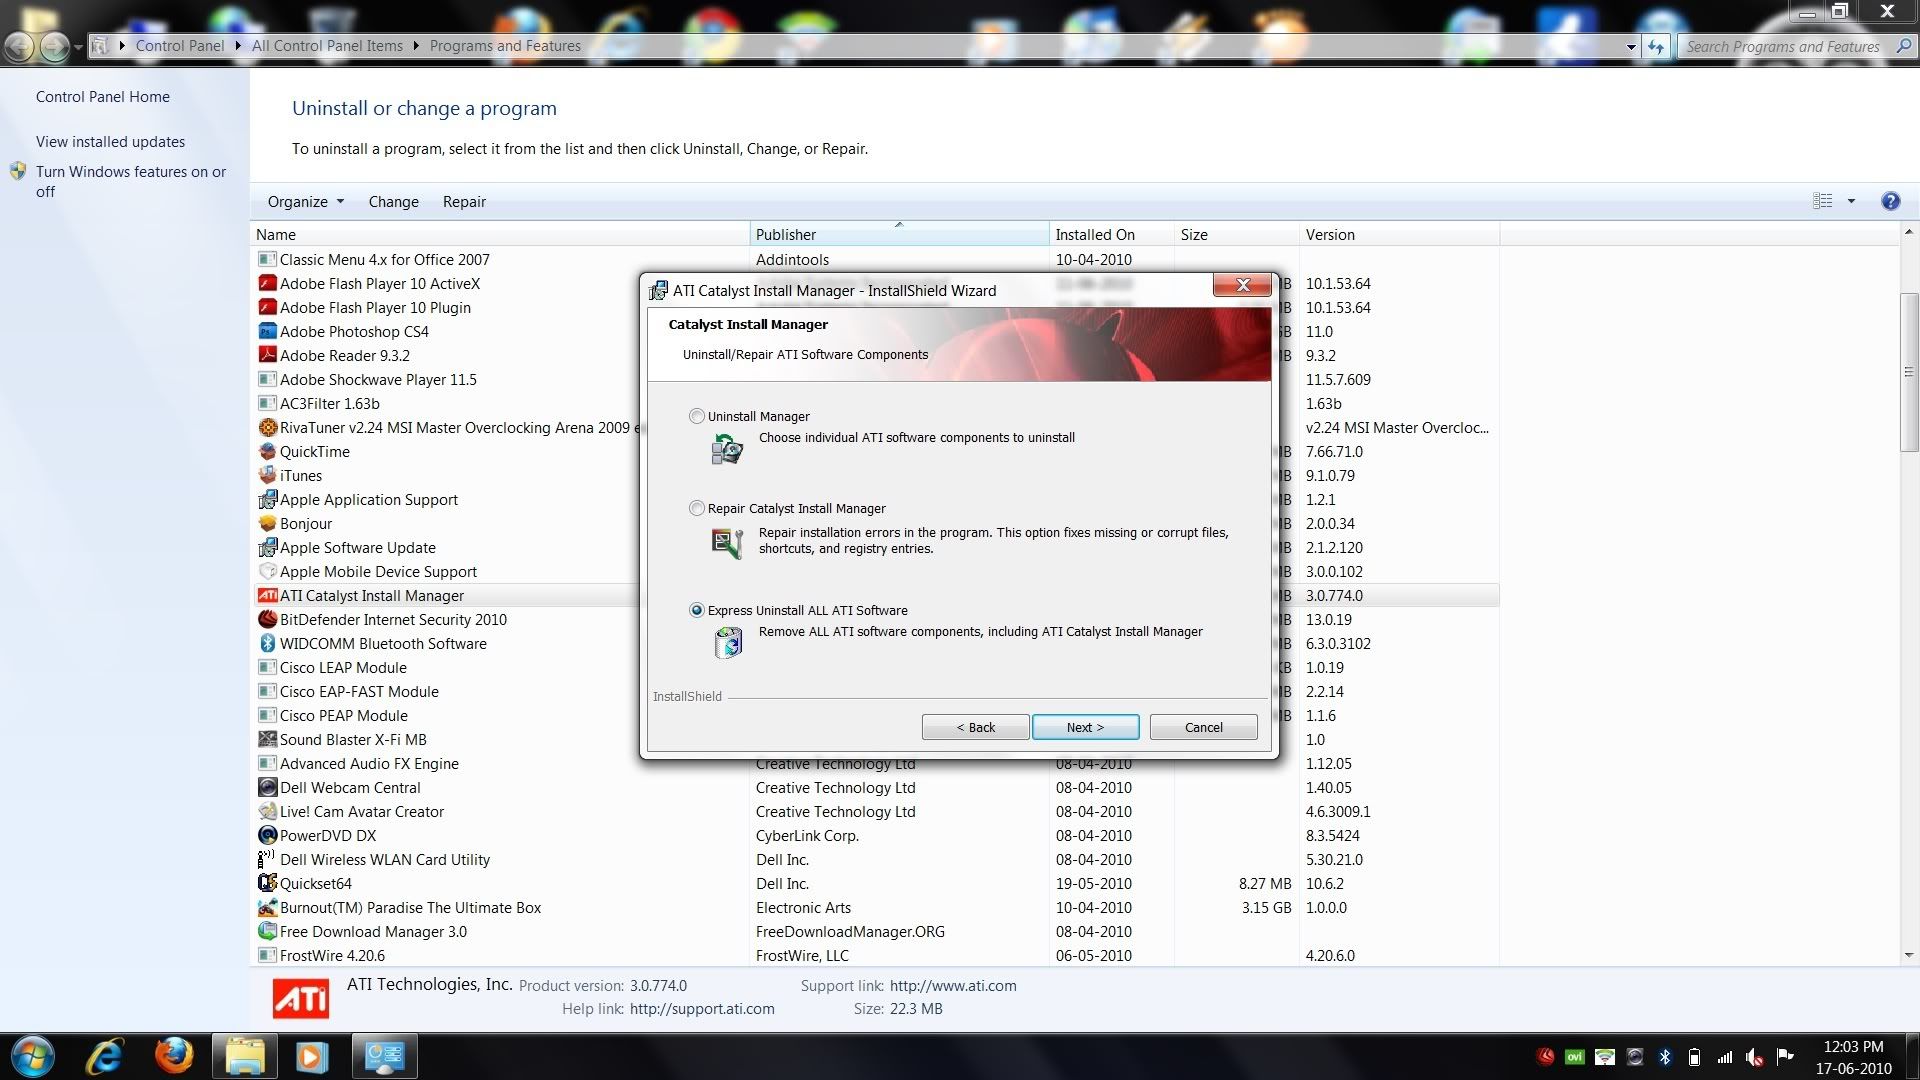Select Express Uninstall ALL ATI Software option
Viewport: 1920px width, 1080px height.
point(696,610)
